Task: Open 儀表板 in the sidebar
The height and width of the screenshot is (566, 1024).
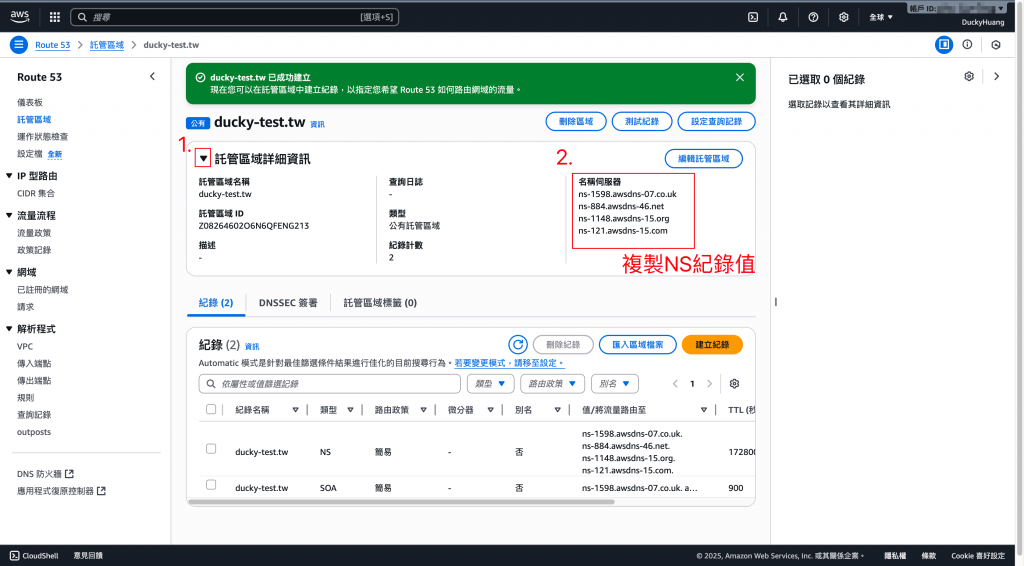Action: pyautogui.click(x=30, y=102)
